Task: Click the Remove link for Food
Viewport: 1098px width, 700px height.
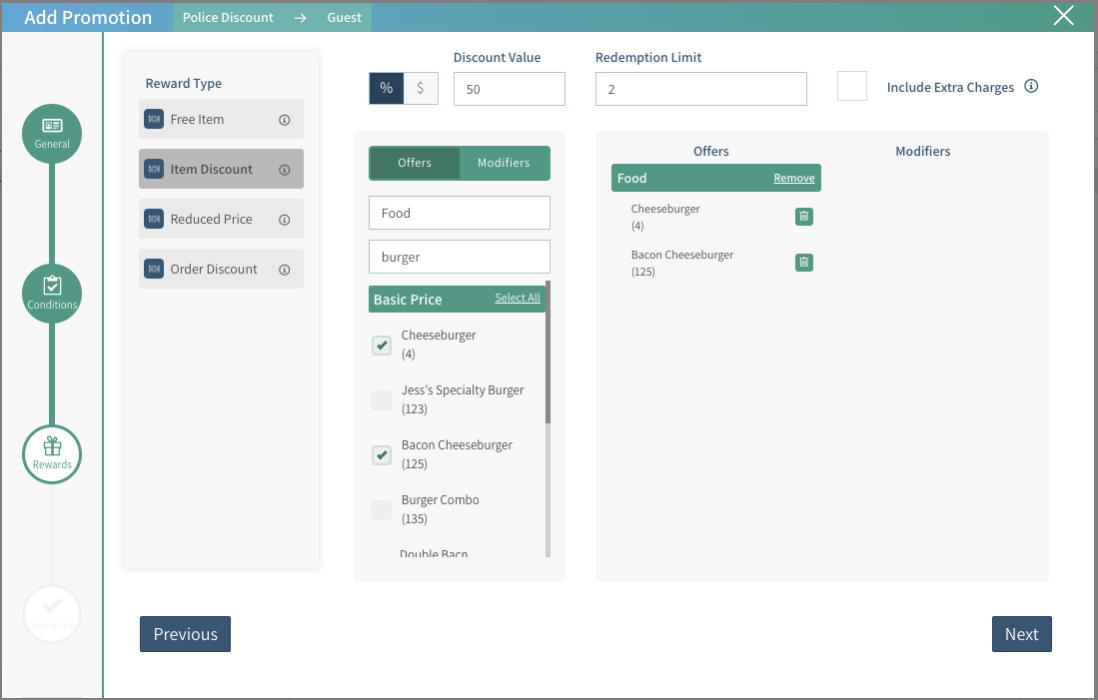Action: (x=794, y=178)
